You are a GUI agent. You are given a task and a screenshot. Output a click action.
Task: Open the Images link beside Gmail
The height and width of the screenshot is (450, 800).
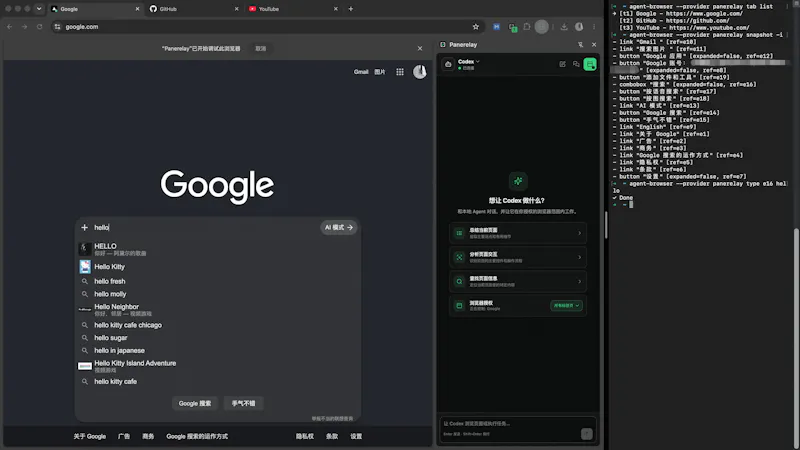point(380,72)
